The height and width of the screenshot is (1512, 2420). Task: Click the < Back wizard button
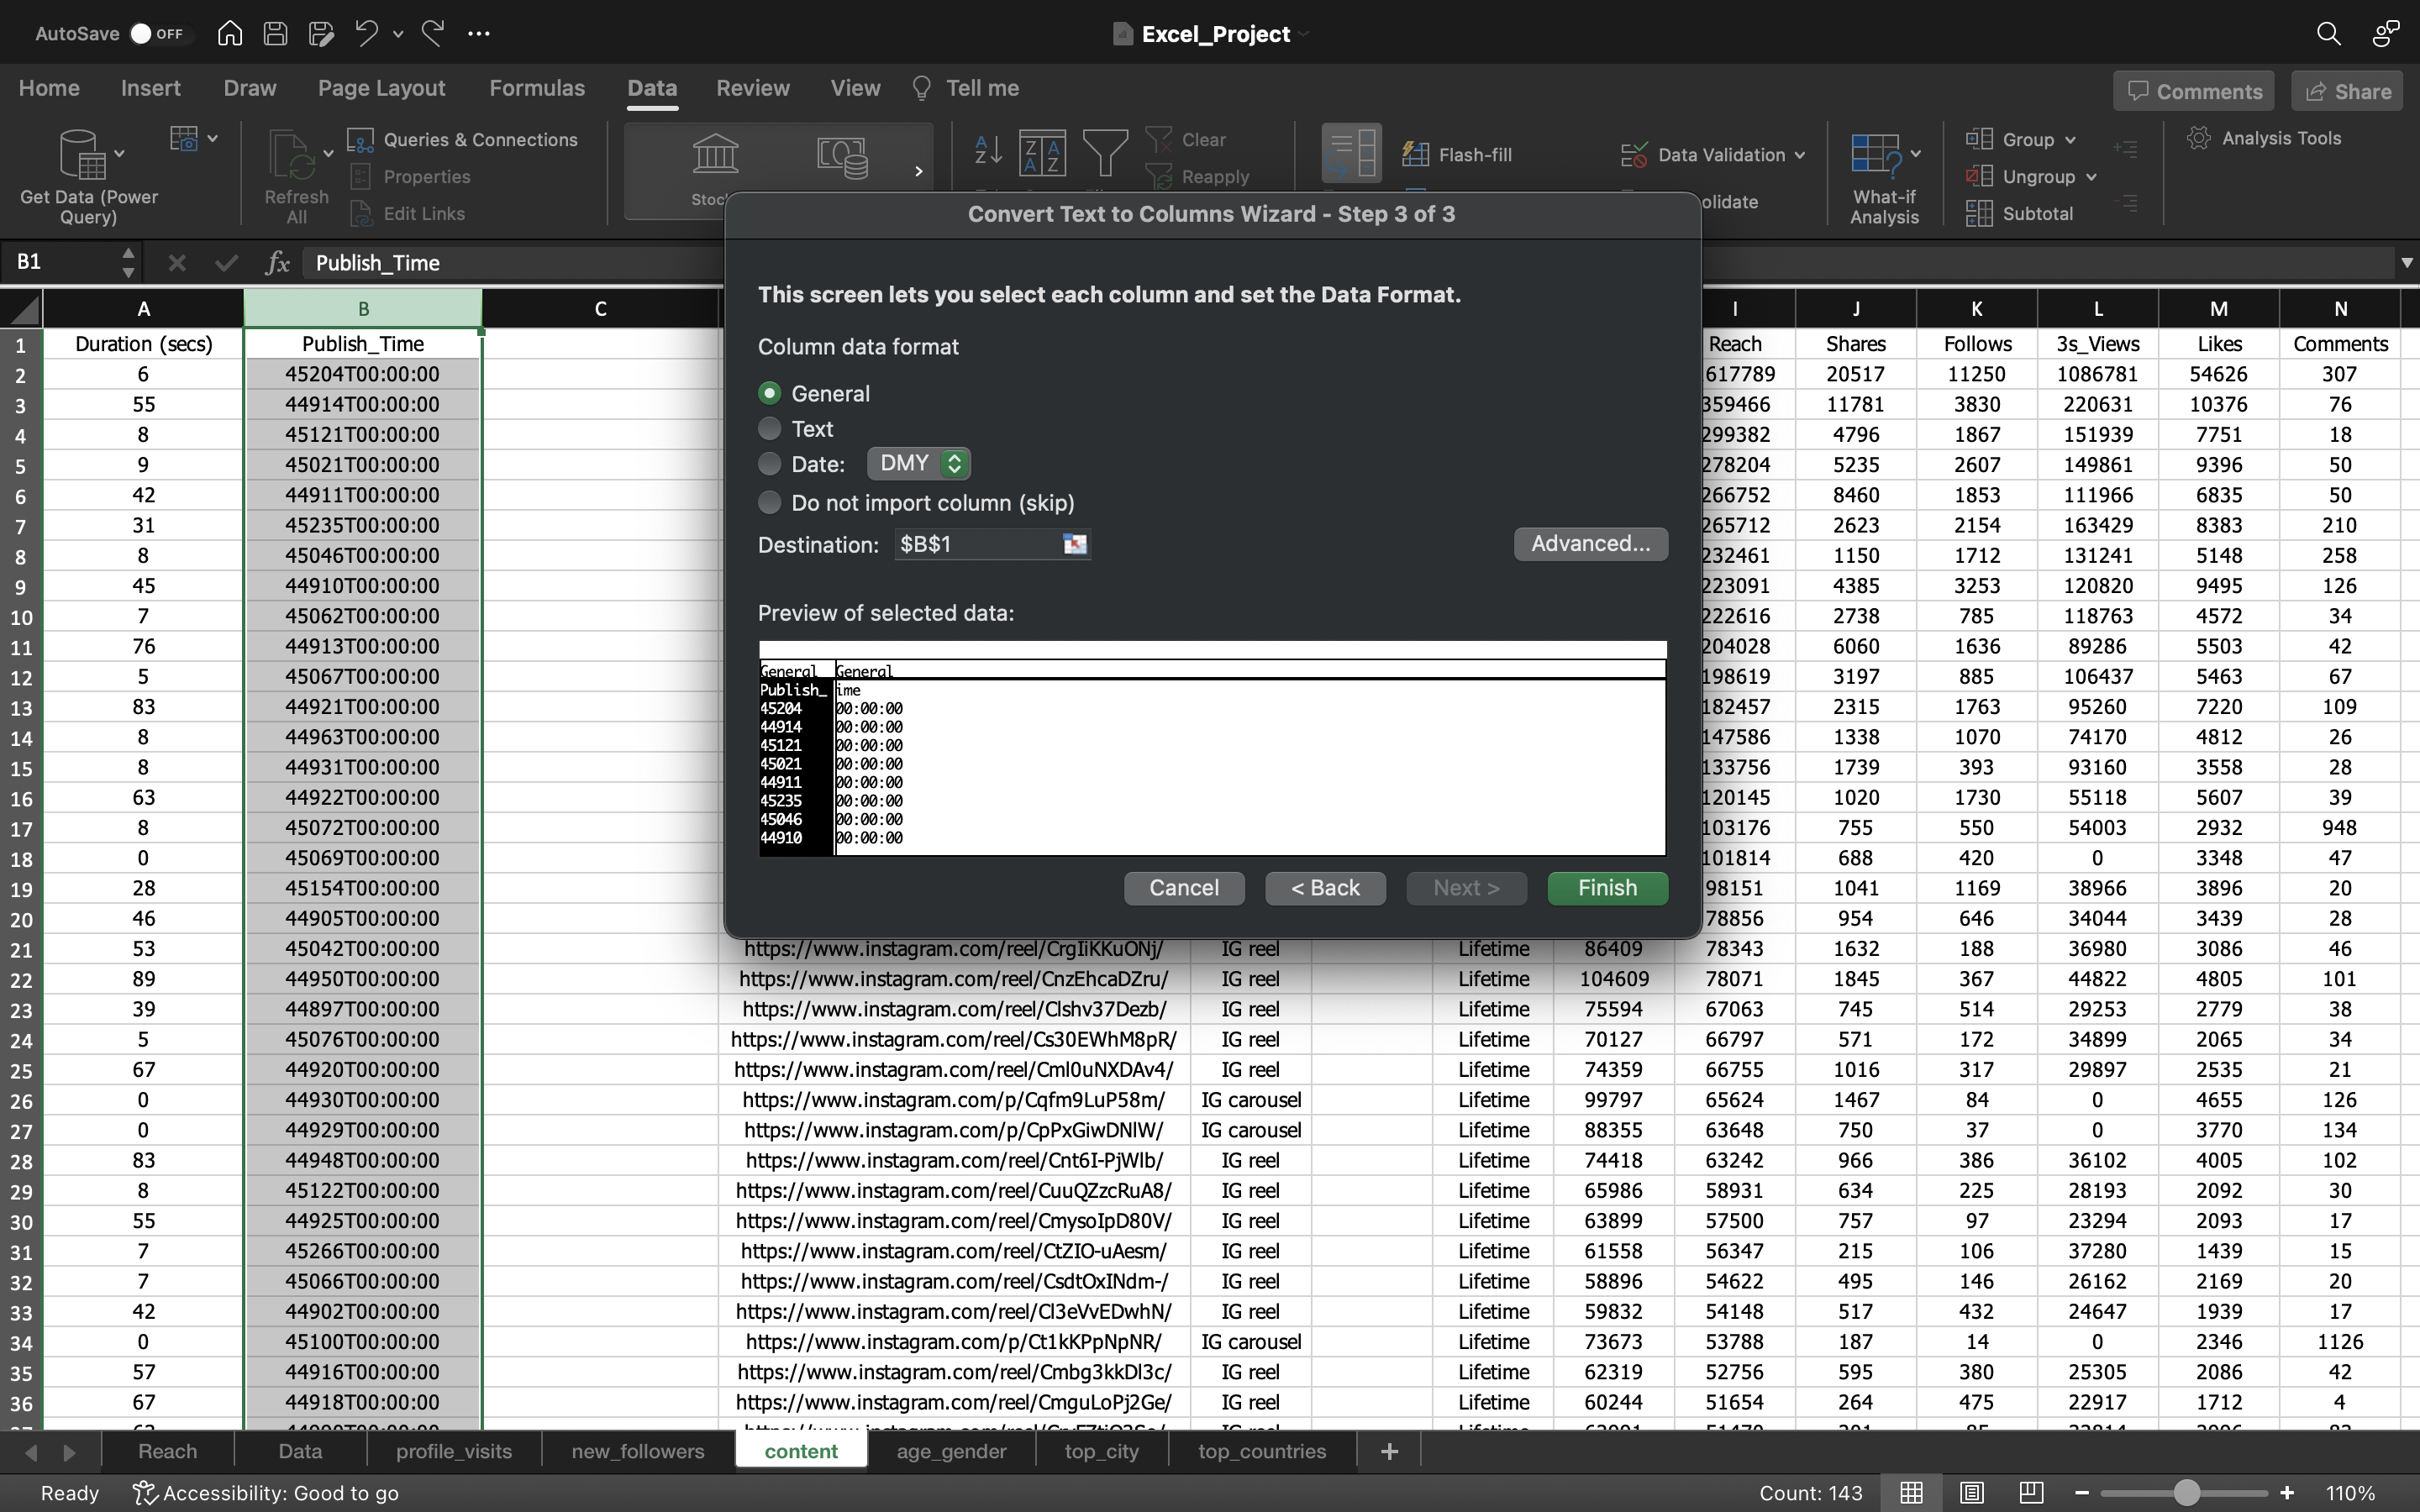pyautogui.click(x=1325, y=888)
